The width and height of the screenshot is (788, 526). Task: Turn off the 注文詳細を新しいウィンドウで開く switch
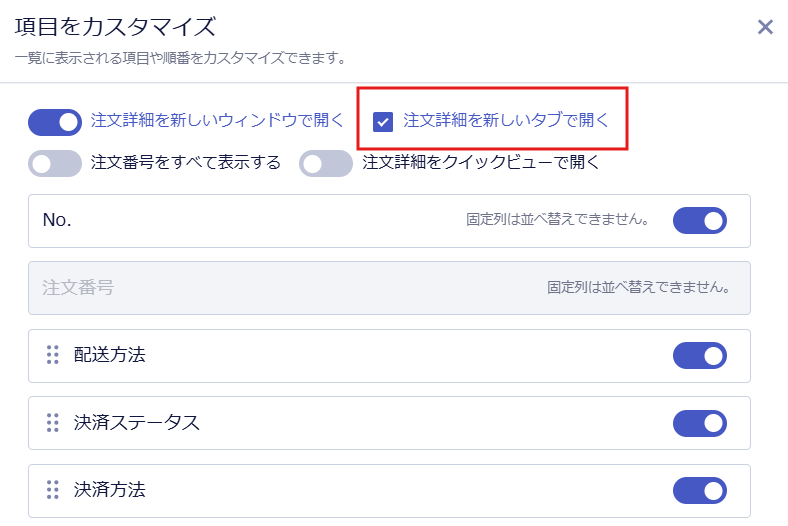point(55,122)
